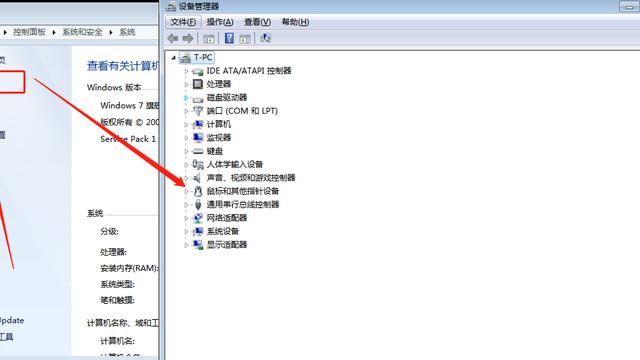Screen dimensions: 640x360
Task: Click the 鼠标和其他指针设备 mouse icon
Action: 198,191
